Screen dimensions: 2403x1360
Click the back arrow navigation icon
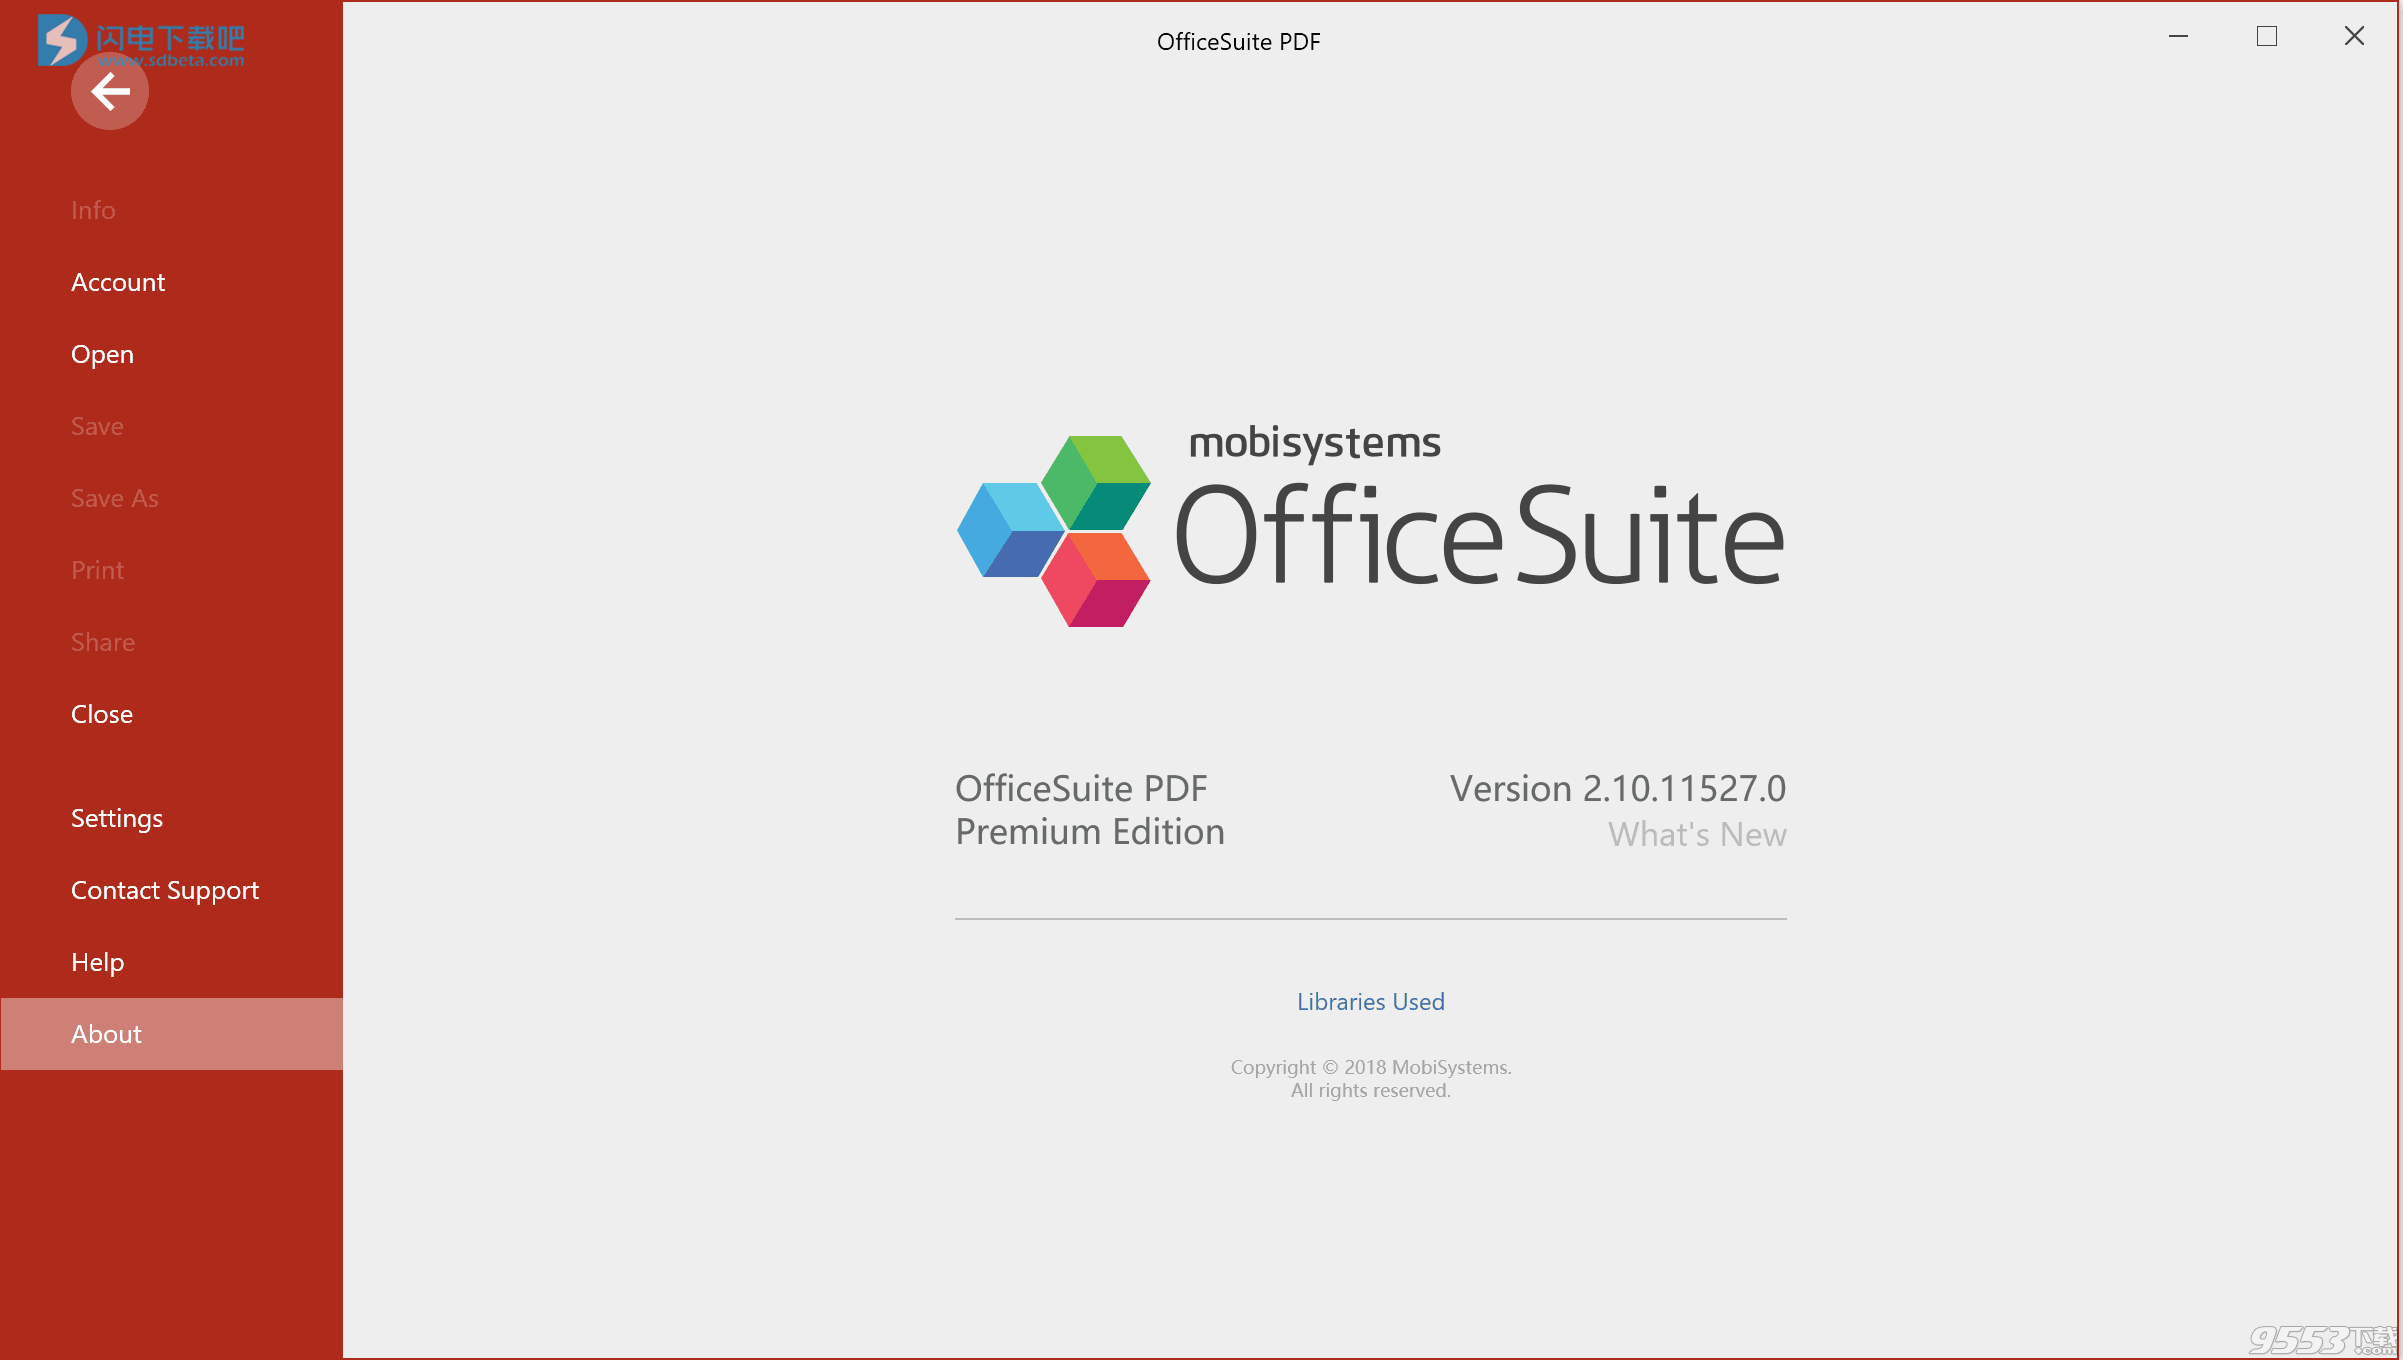[109, 91]
